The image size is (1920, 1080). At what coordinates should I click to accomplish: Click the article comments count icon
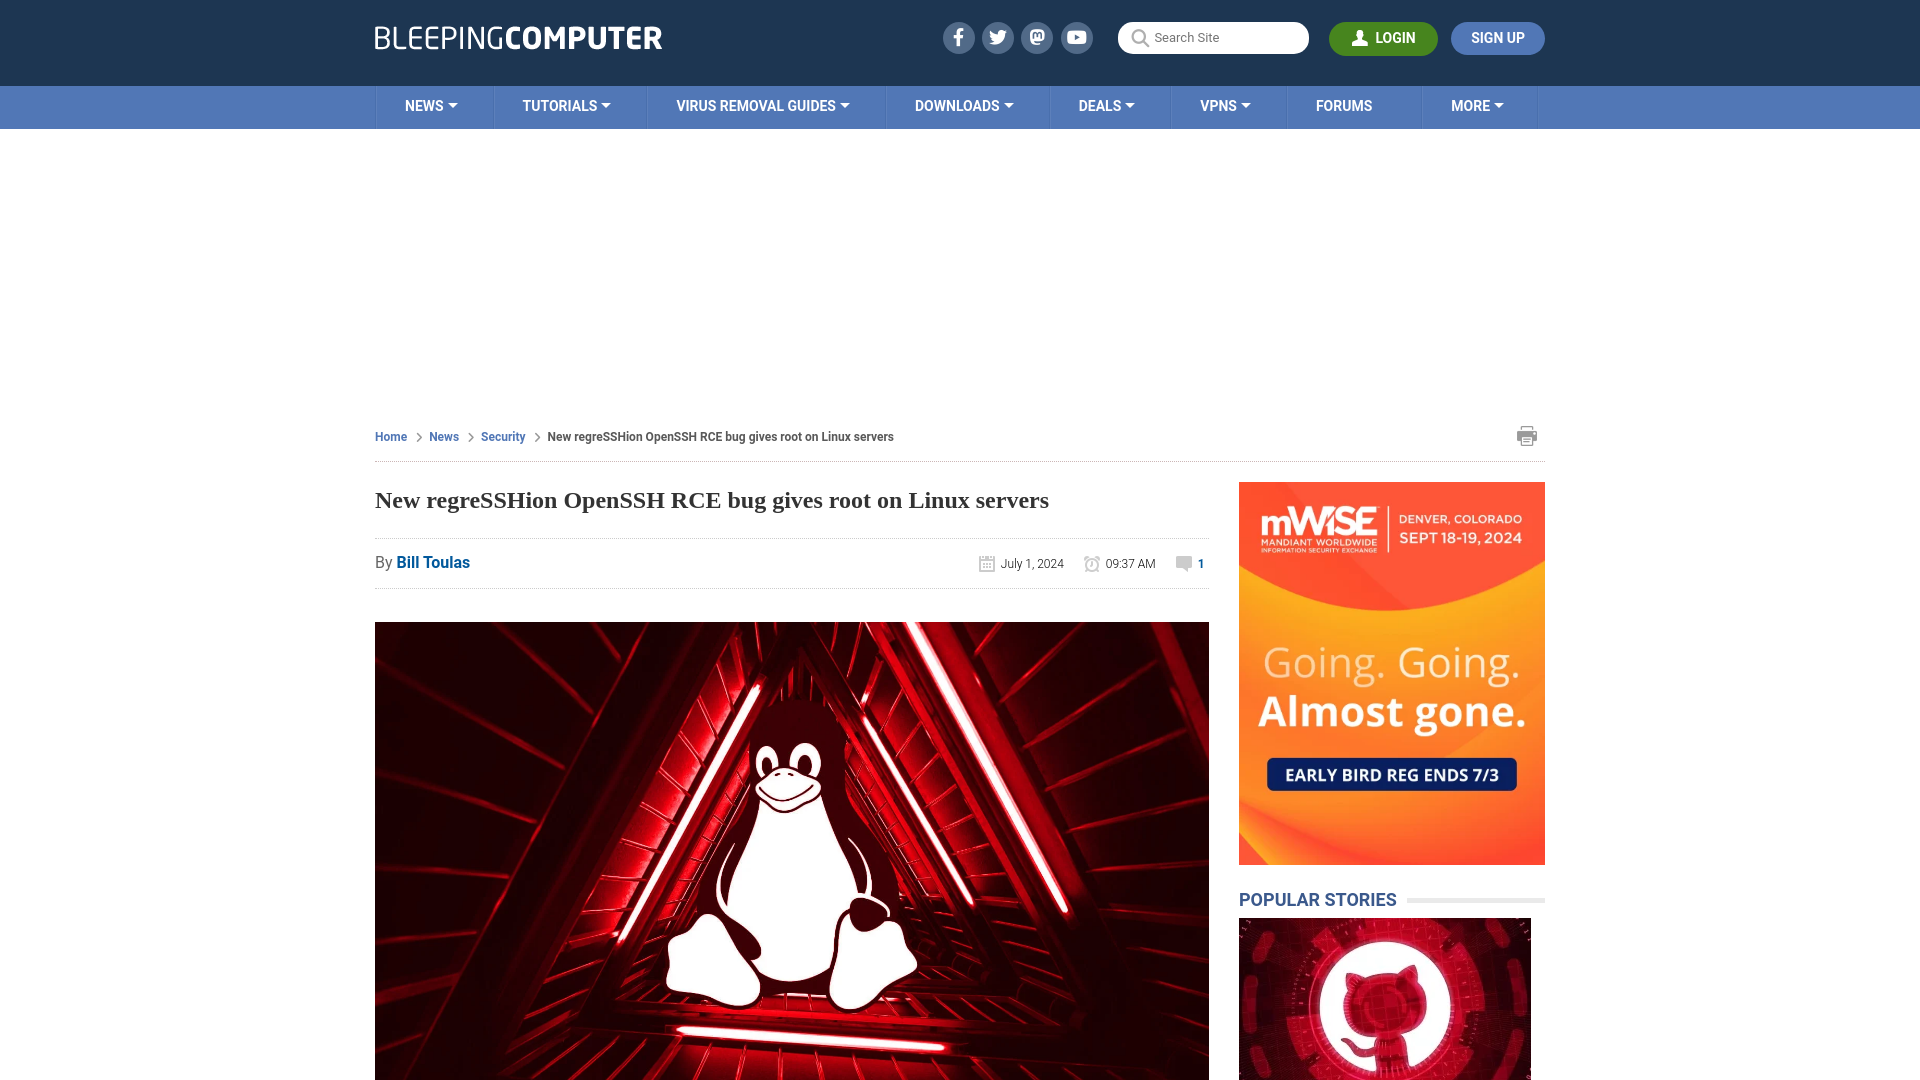[1183, 563]
